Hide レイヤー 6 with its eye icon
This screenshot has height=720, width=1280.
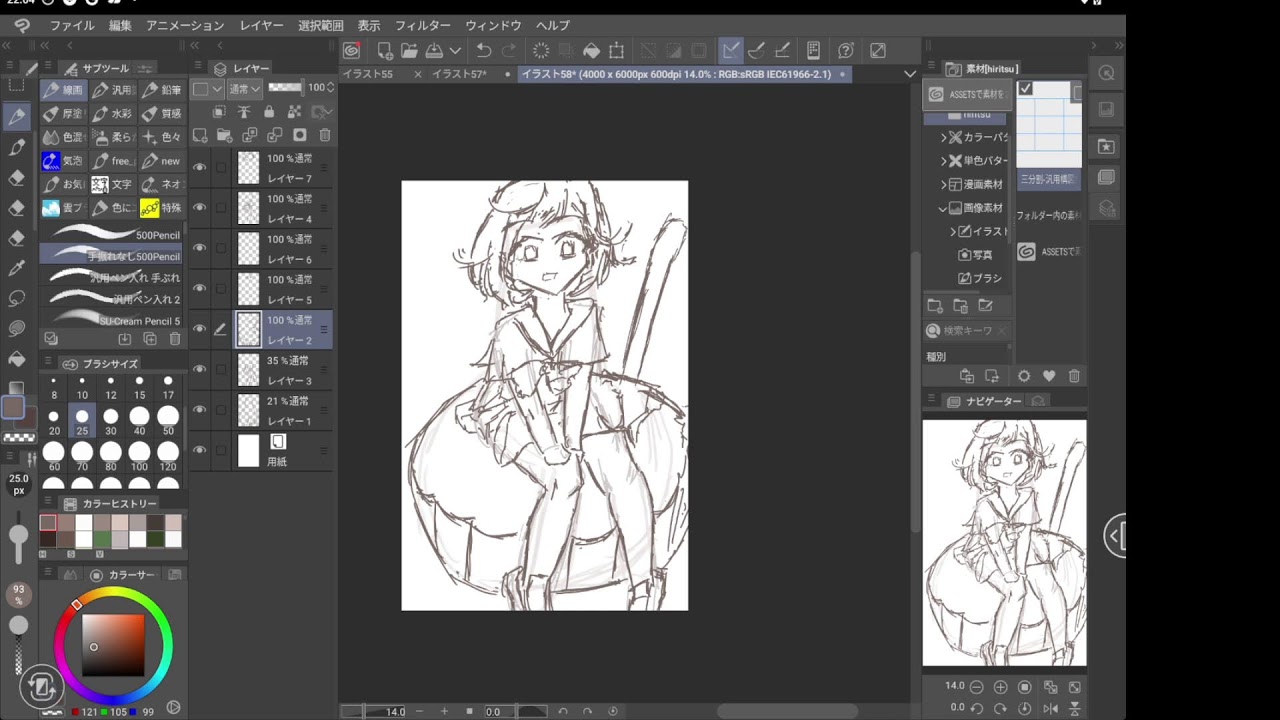[200, 248]
